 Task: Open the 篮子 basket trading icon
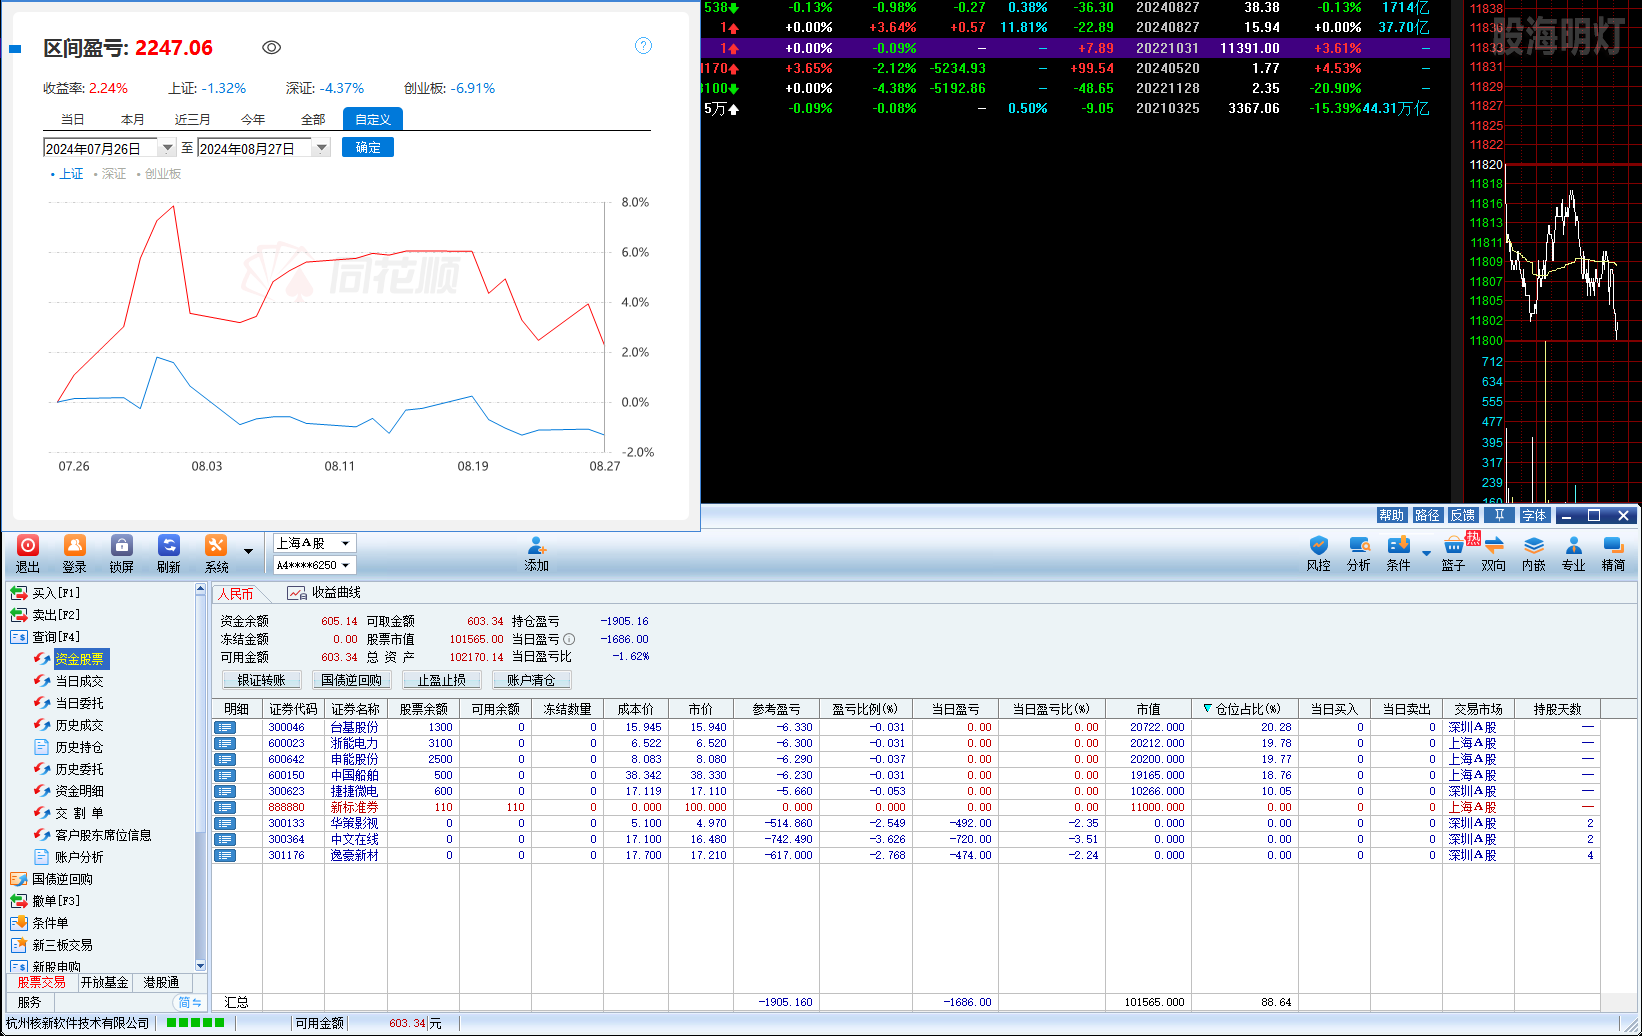click(1454, 545)
